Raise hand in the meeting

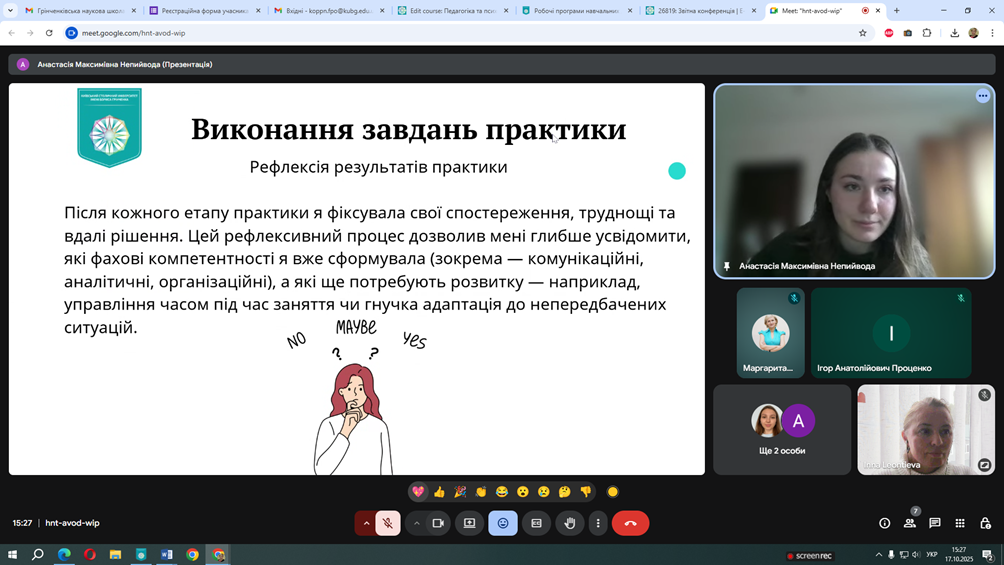[x=570, y=523]
